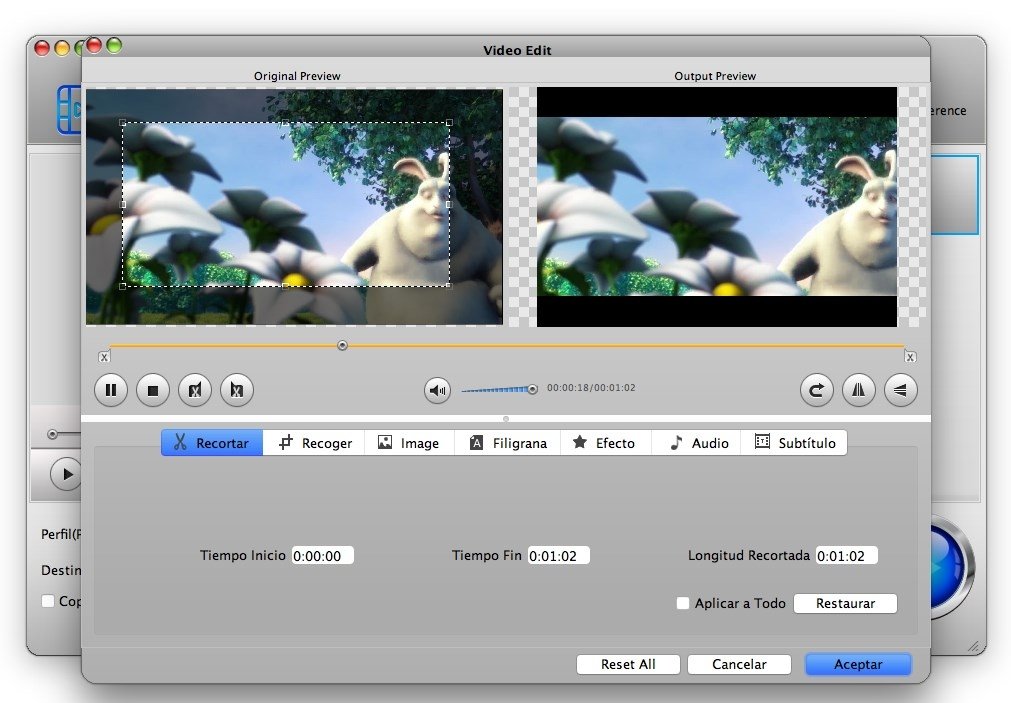
Task: Click the top-left crop corner handle
Action: [123, 122]
